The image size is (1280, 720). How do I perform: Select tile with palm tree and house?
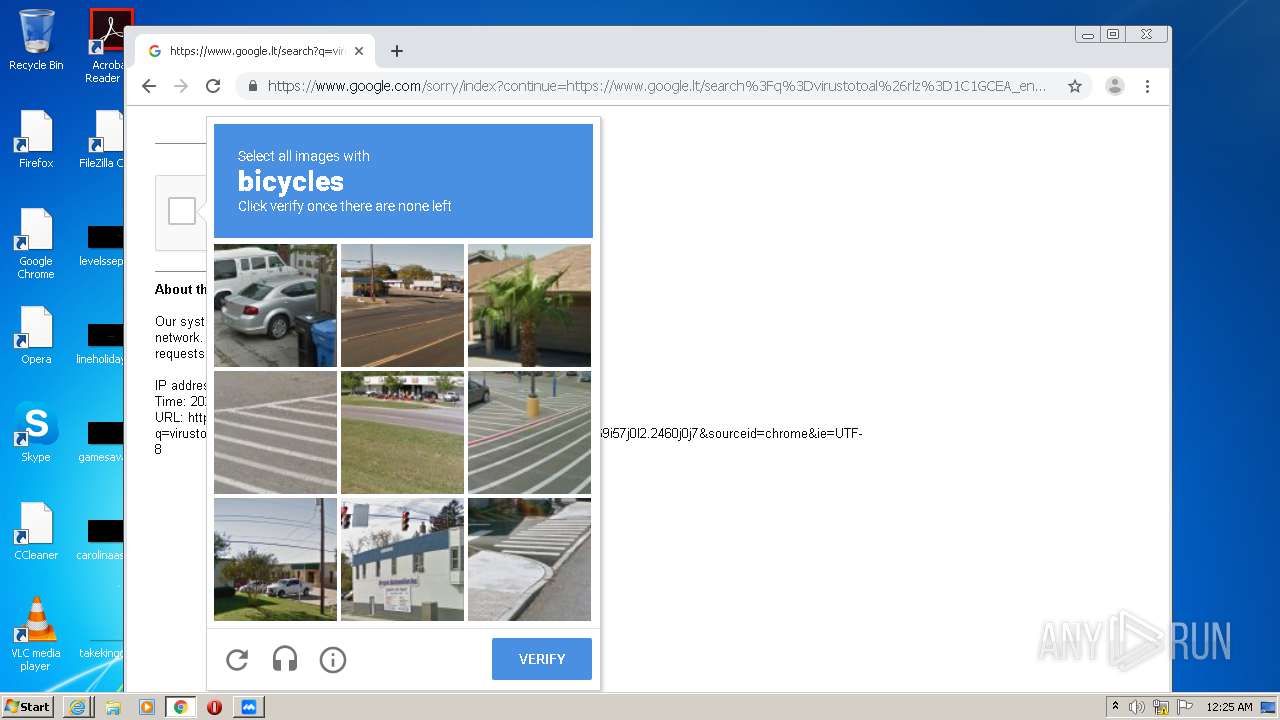pyautogui.click(x=529, y=306)
